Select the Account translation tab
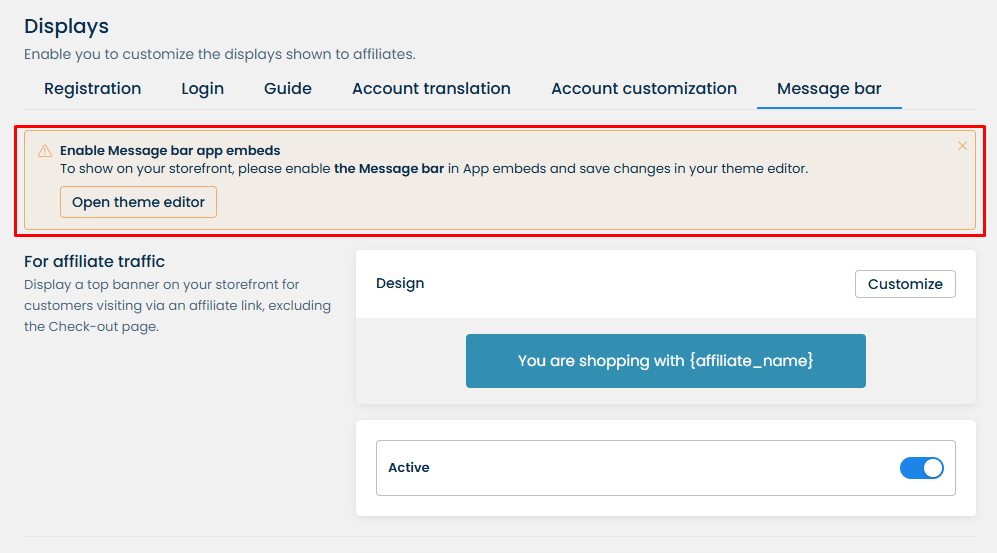The width and height of the screenshot is (997, 553). click(431, 89)
